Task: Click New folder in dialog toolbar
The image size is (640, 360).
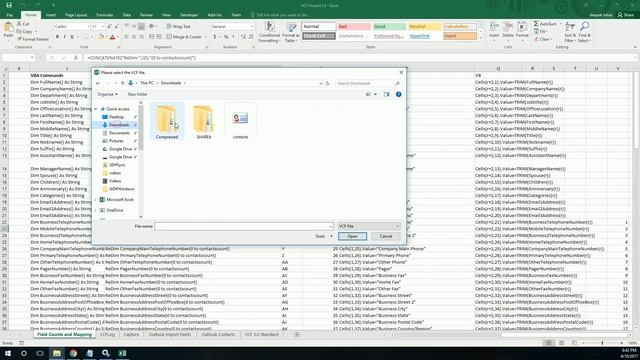Action: pos(138,94)
